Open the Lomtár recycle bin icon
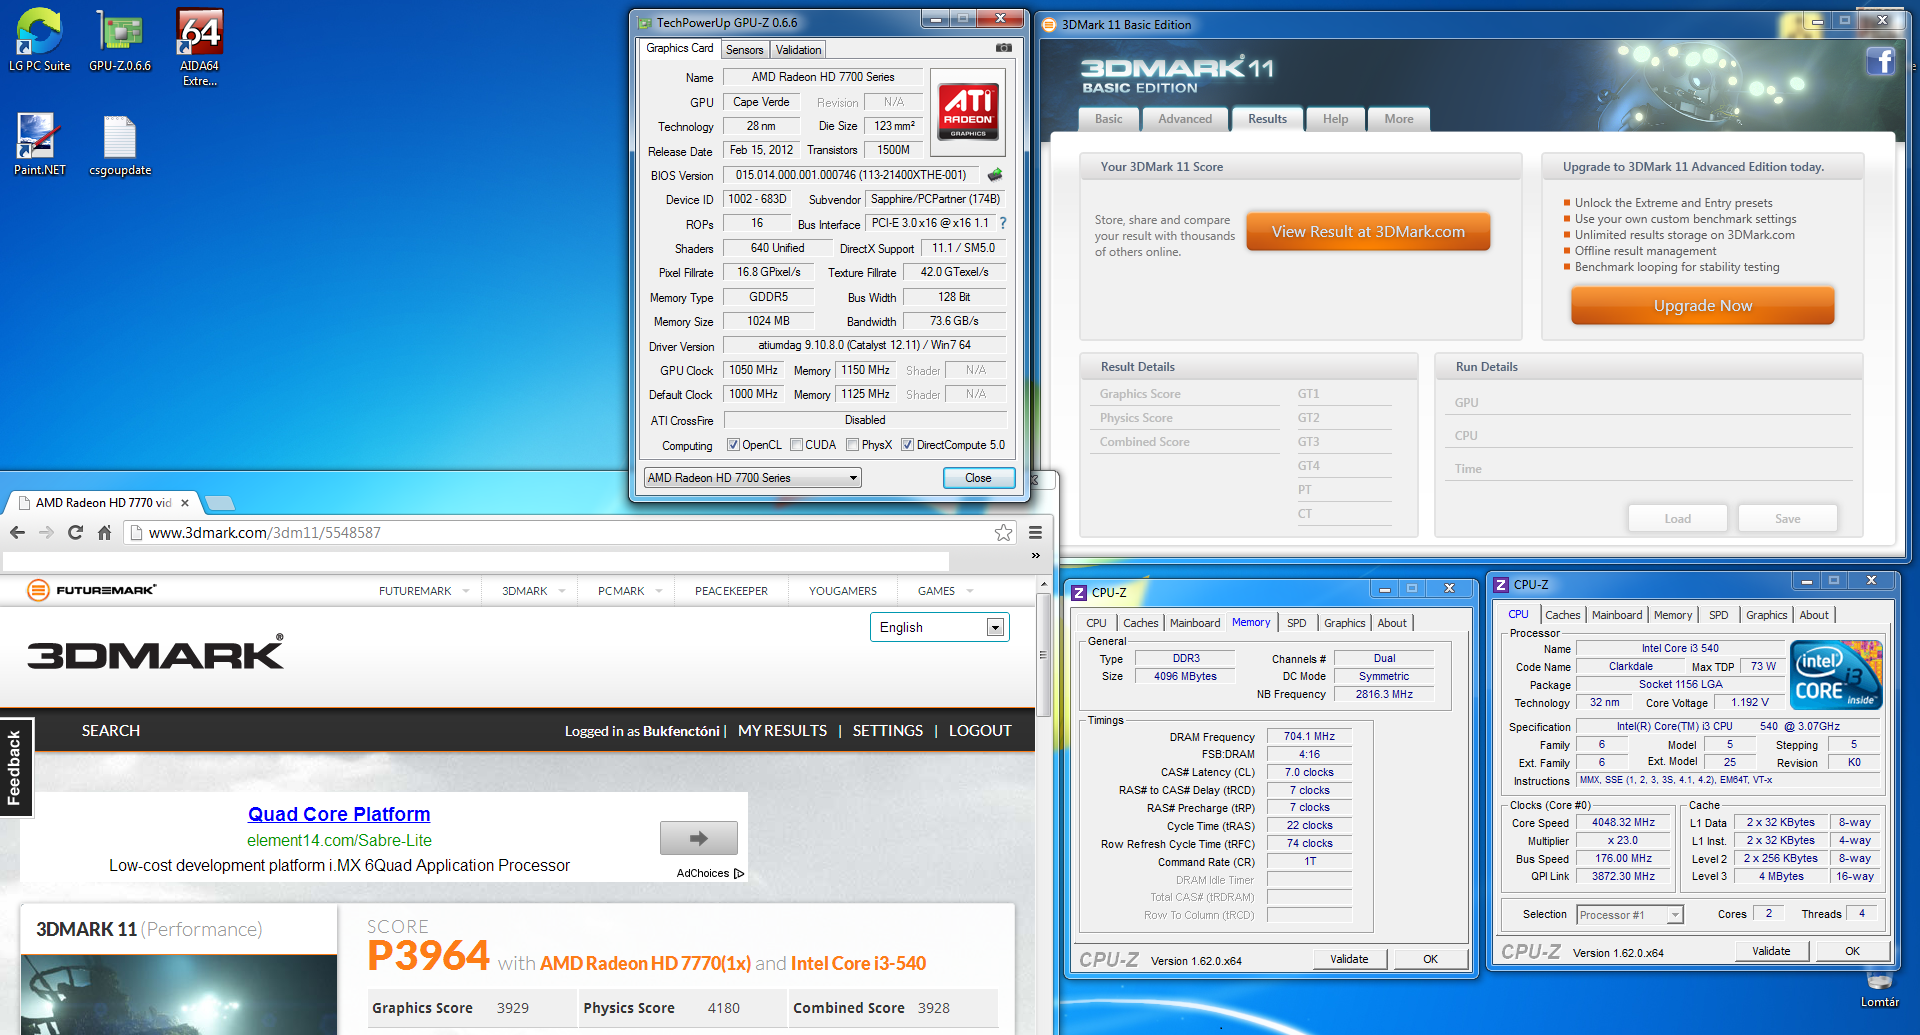This screenshot has height=1035, width=1920. point(1879,985)
